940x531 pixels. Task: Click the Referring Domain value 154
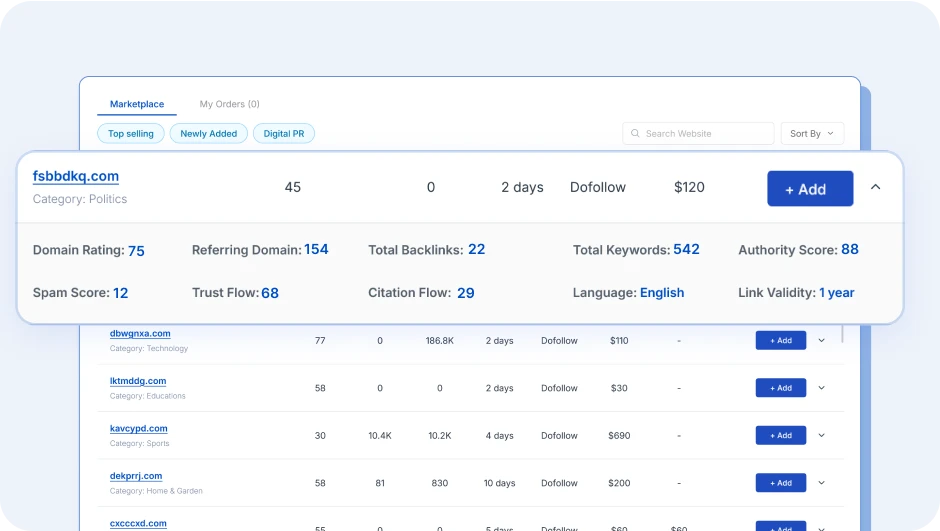click(316, 249)
